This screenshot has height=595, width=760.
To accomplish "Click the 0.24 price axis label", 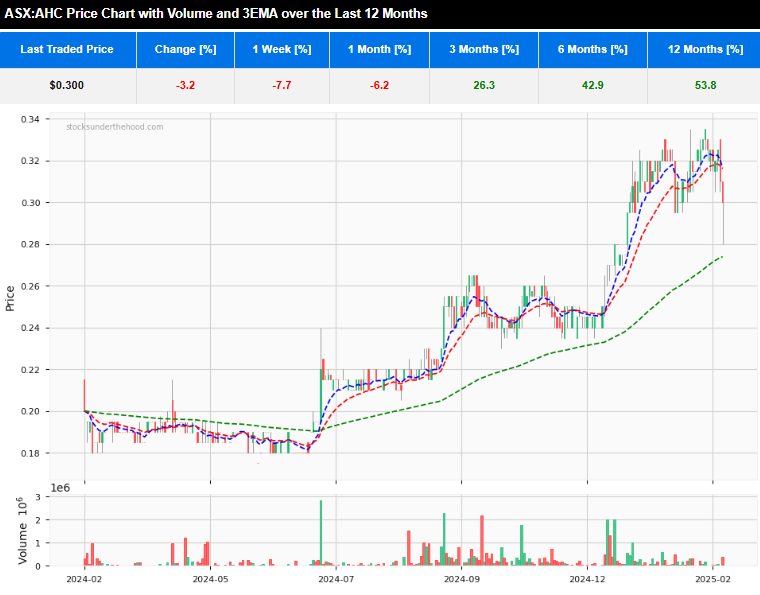I will click(30, 328).
